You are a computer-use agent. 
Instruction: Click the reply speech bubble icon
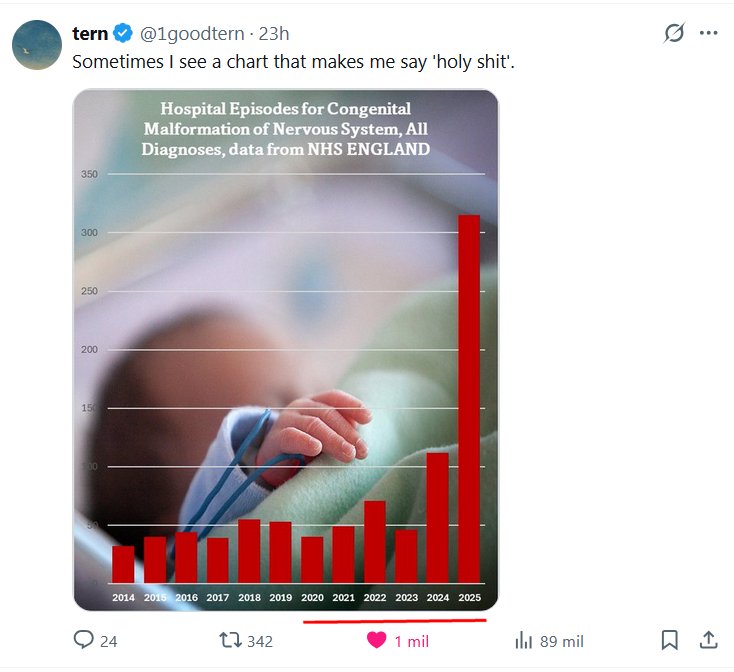coord(84,640)
